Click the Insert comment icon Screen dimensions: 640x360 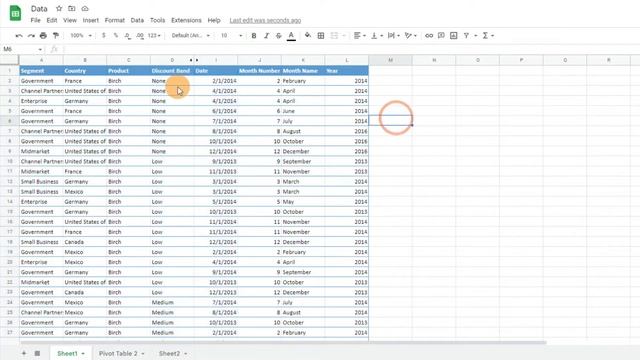click(x=441, y=36)
